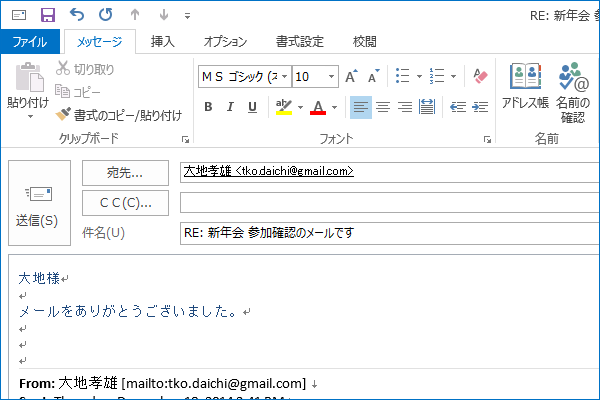Open the オプション tab
This screenshot has height=400, width=600.
click(225, 41)
